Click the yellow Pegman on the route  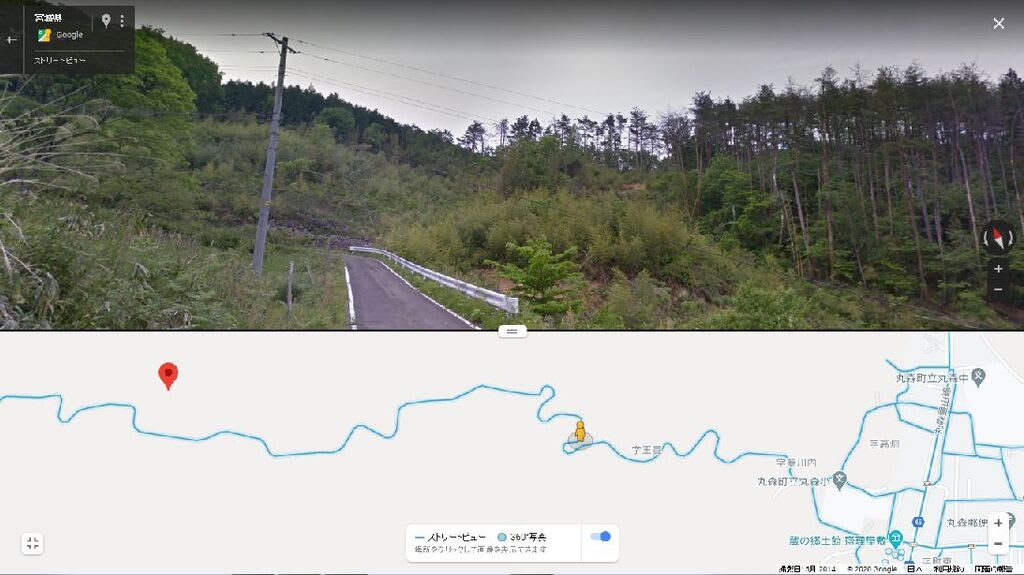(580, 434)
